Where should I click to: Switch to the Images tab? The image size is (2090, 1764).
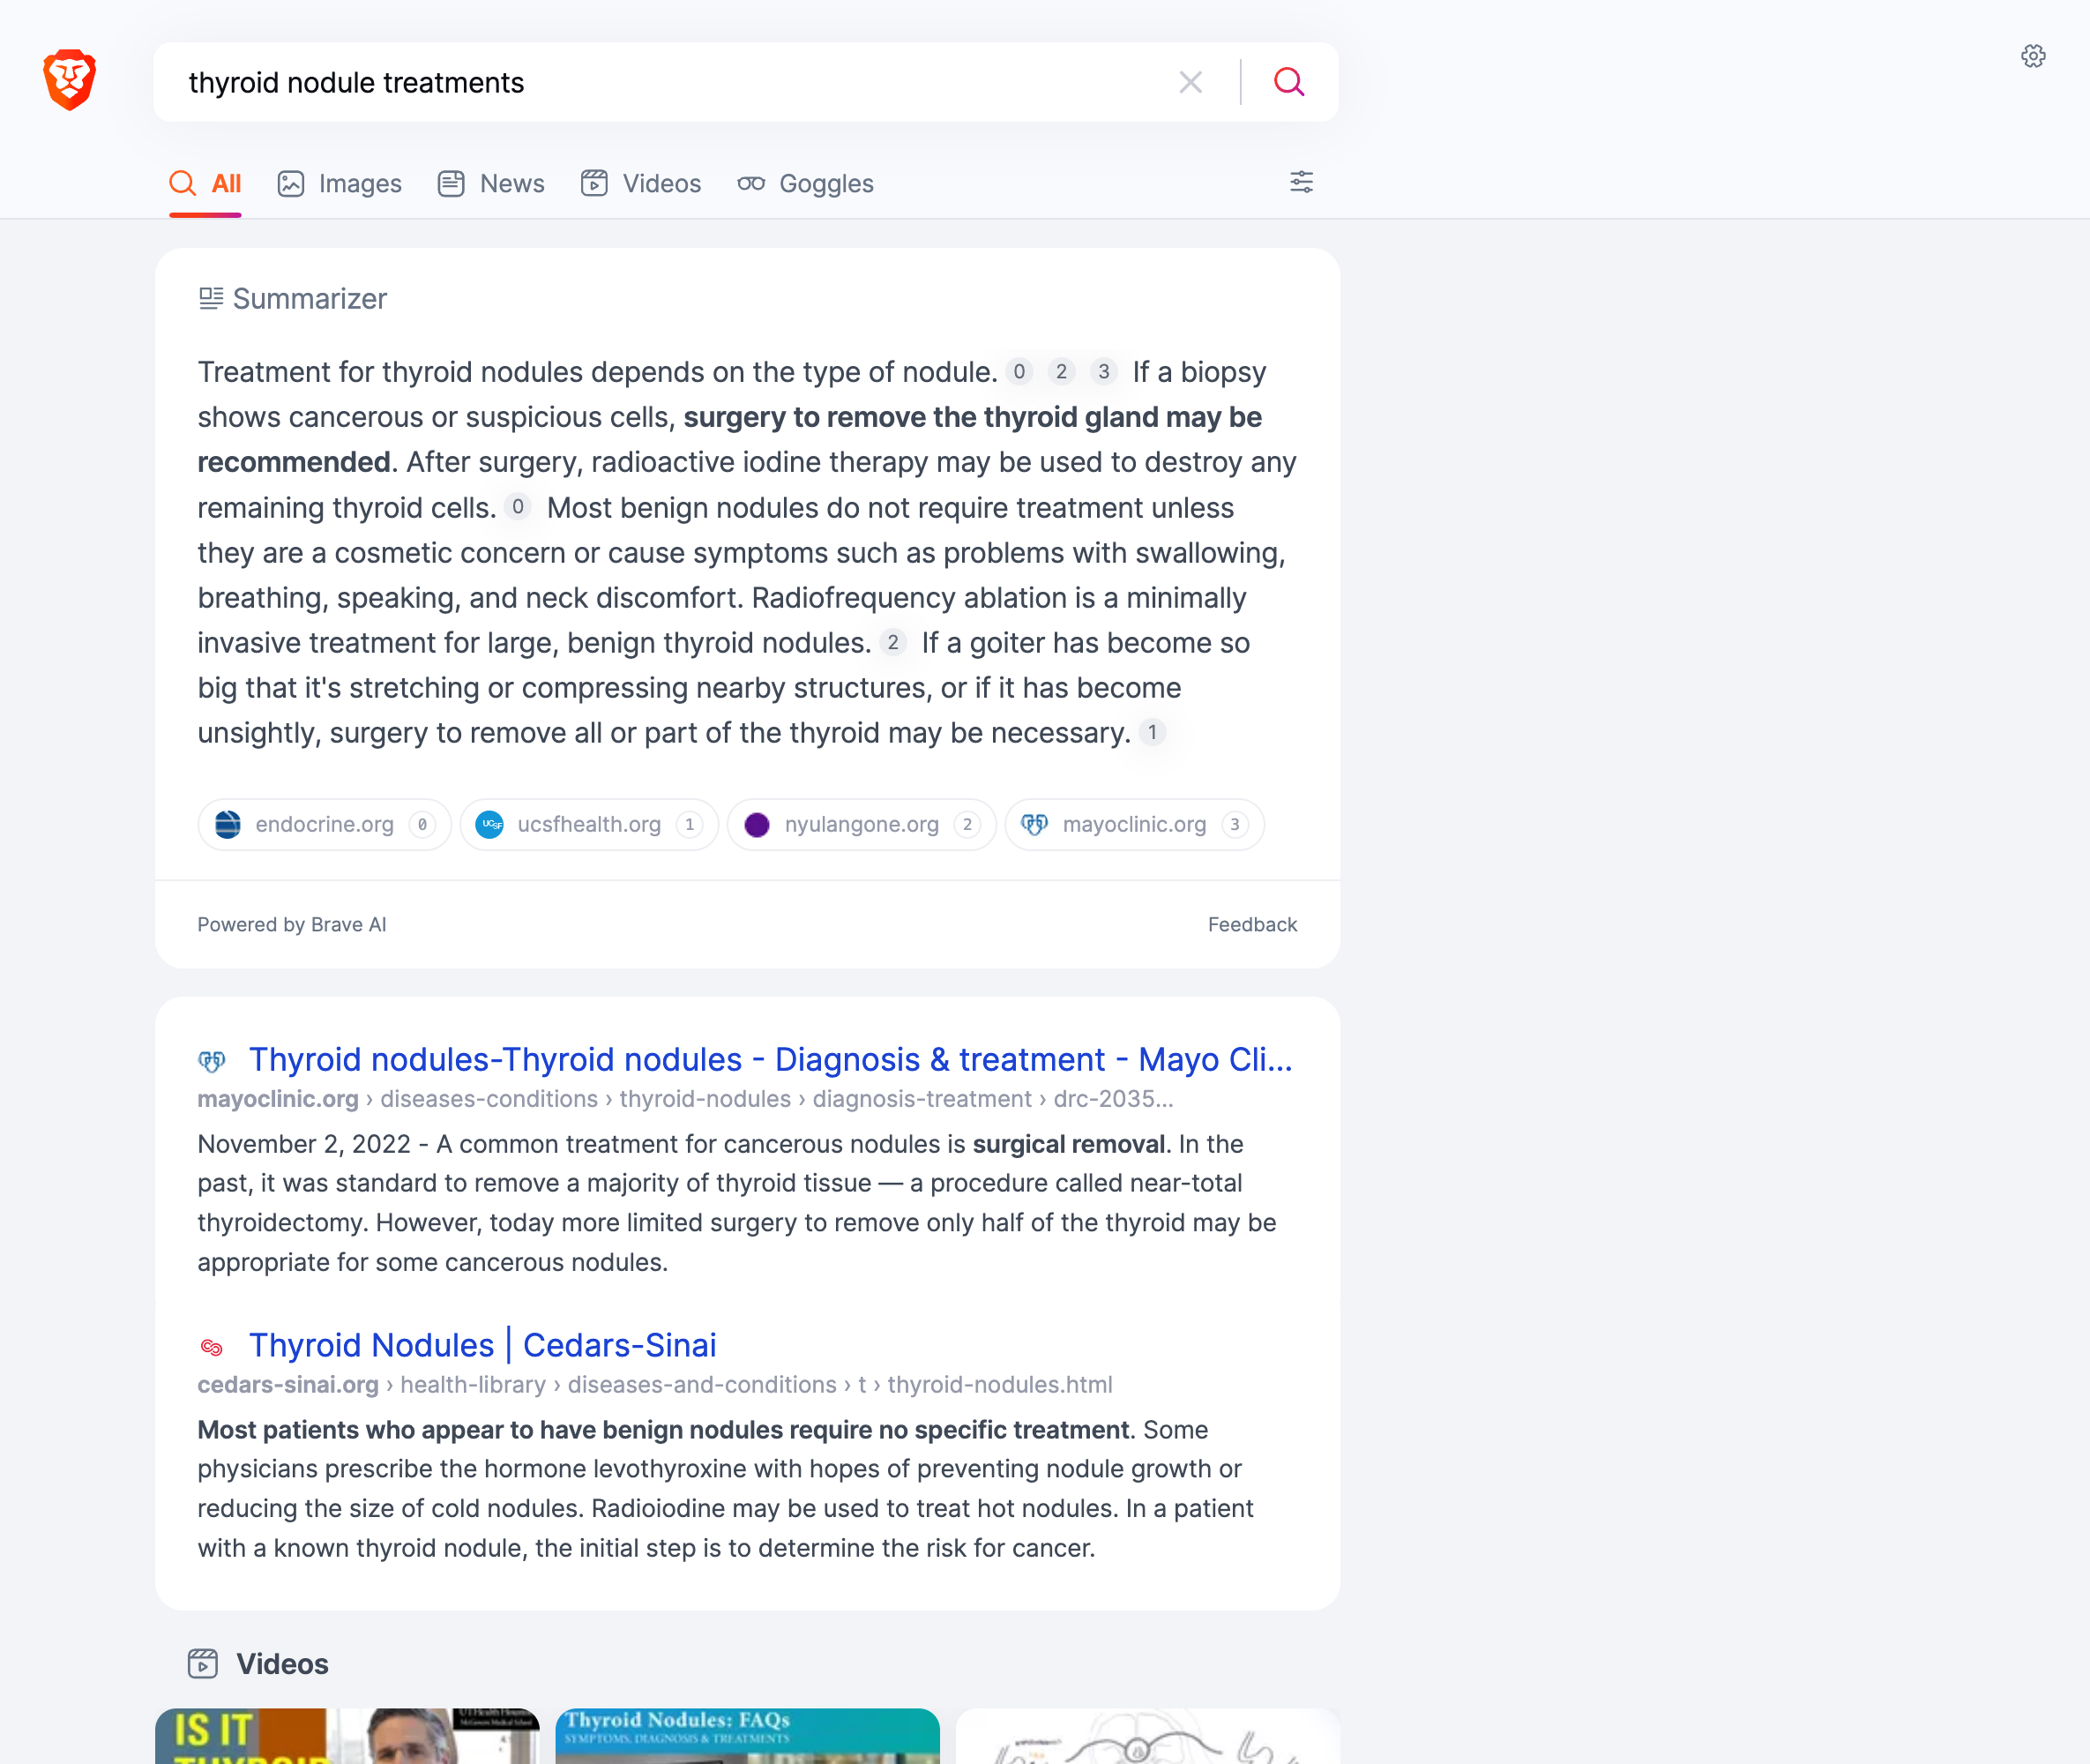[340, 184]
